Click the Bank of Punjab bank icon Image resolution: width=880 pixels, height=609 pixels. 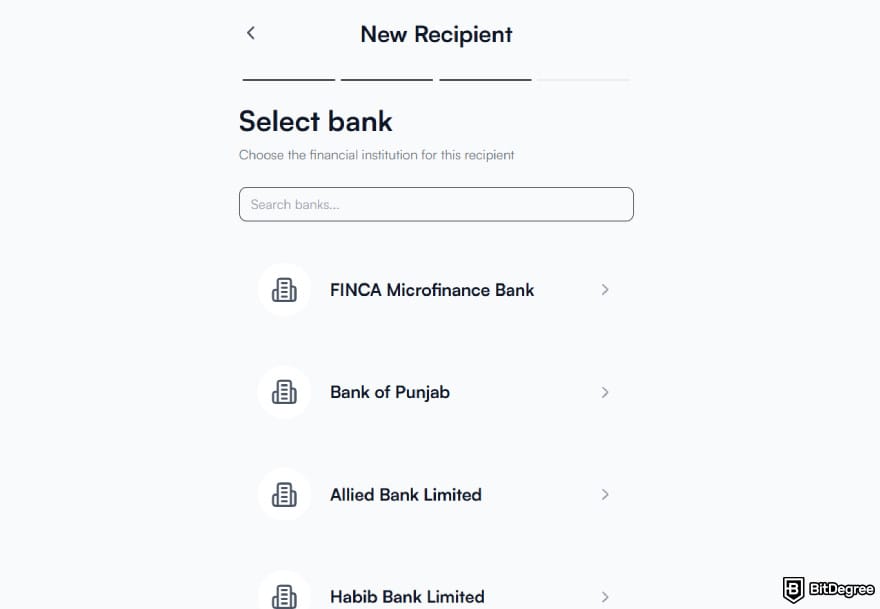[284, 392]
